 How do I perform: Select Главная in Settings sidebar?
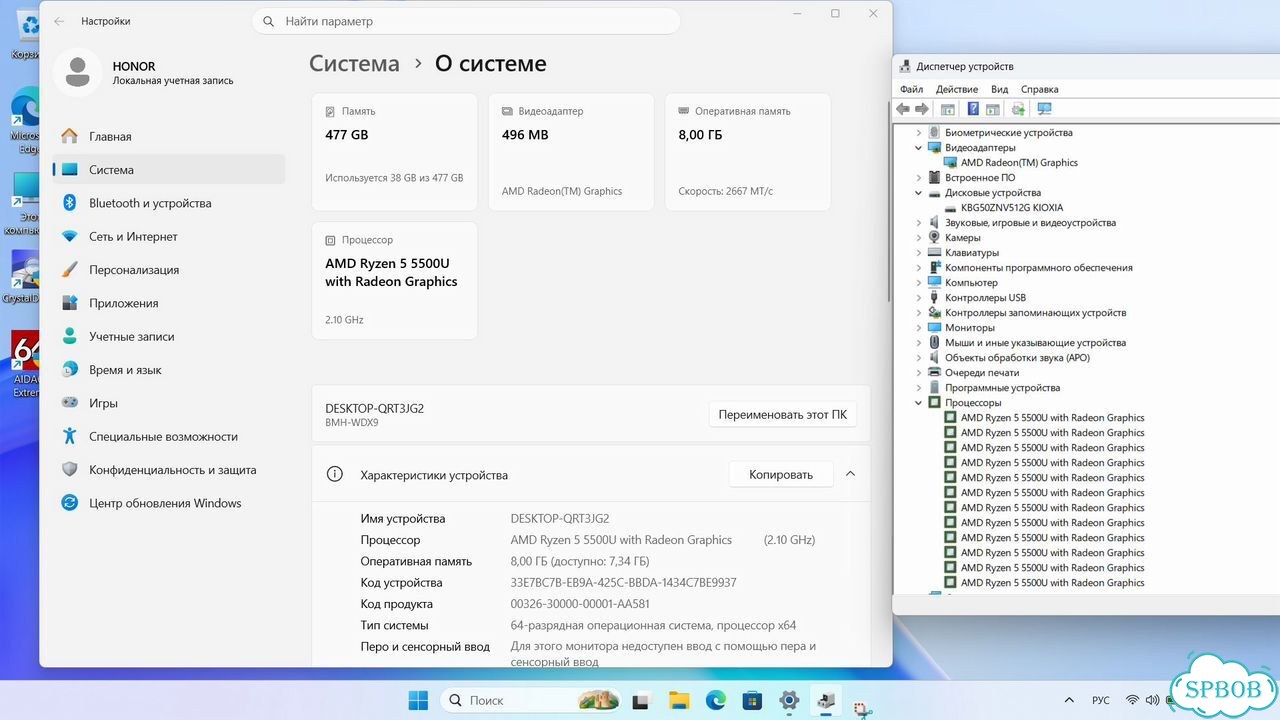point(168,136)
